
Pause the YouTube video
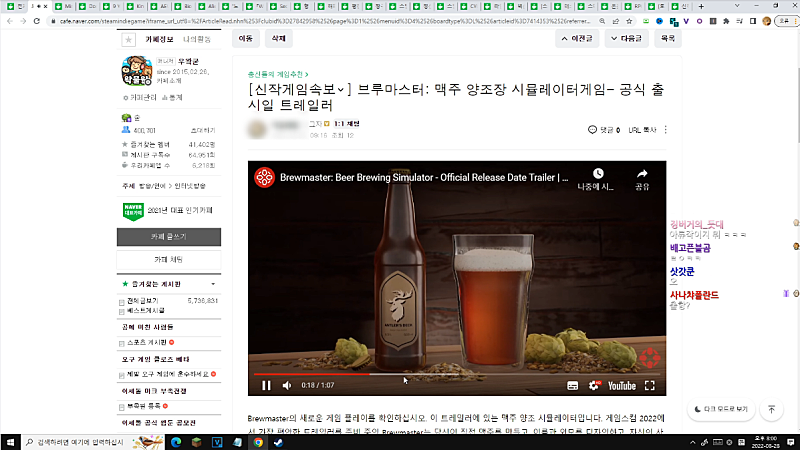(266, 385)
